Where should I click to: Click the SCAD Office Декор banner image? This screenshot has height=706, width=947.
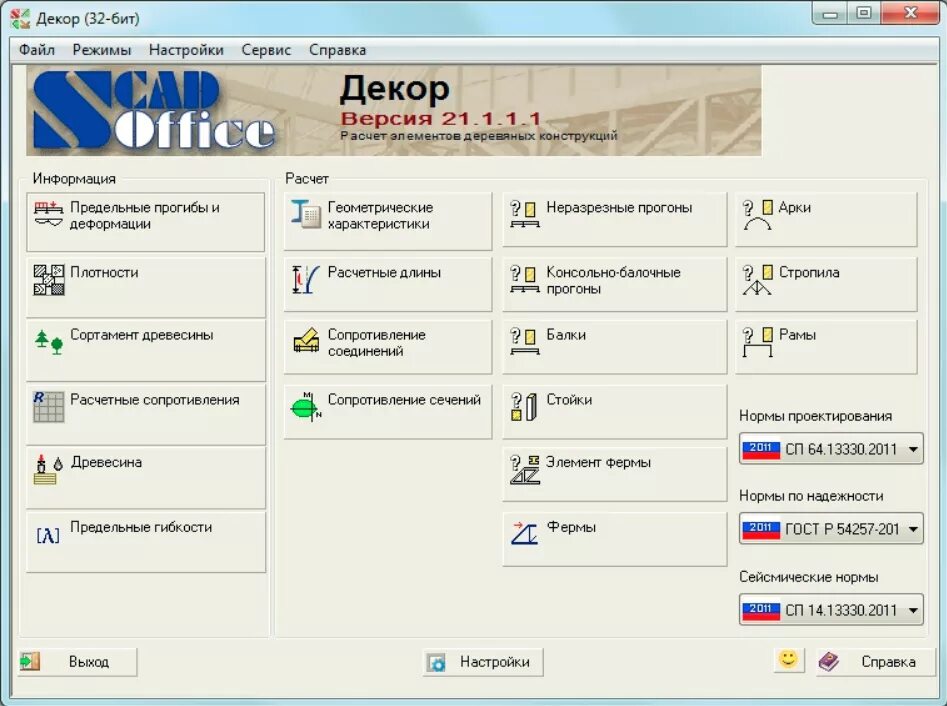[x=393, y=111]
